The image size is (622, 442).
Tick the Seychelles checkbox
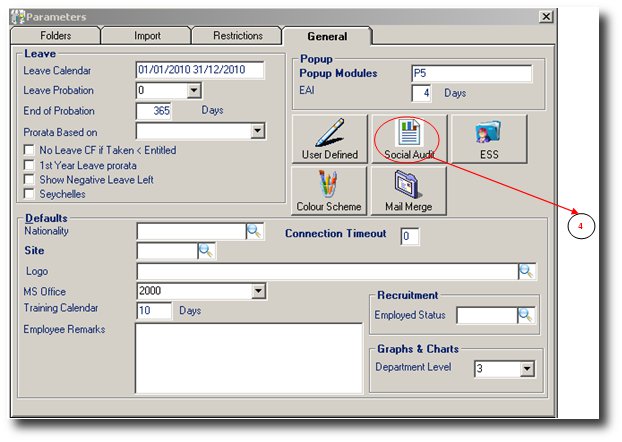[x=30, y=194]
